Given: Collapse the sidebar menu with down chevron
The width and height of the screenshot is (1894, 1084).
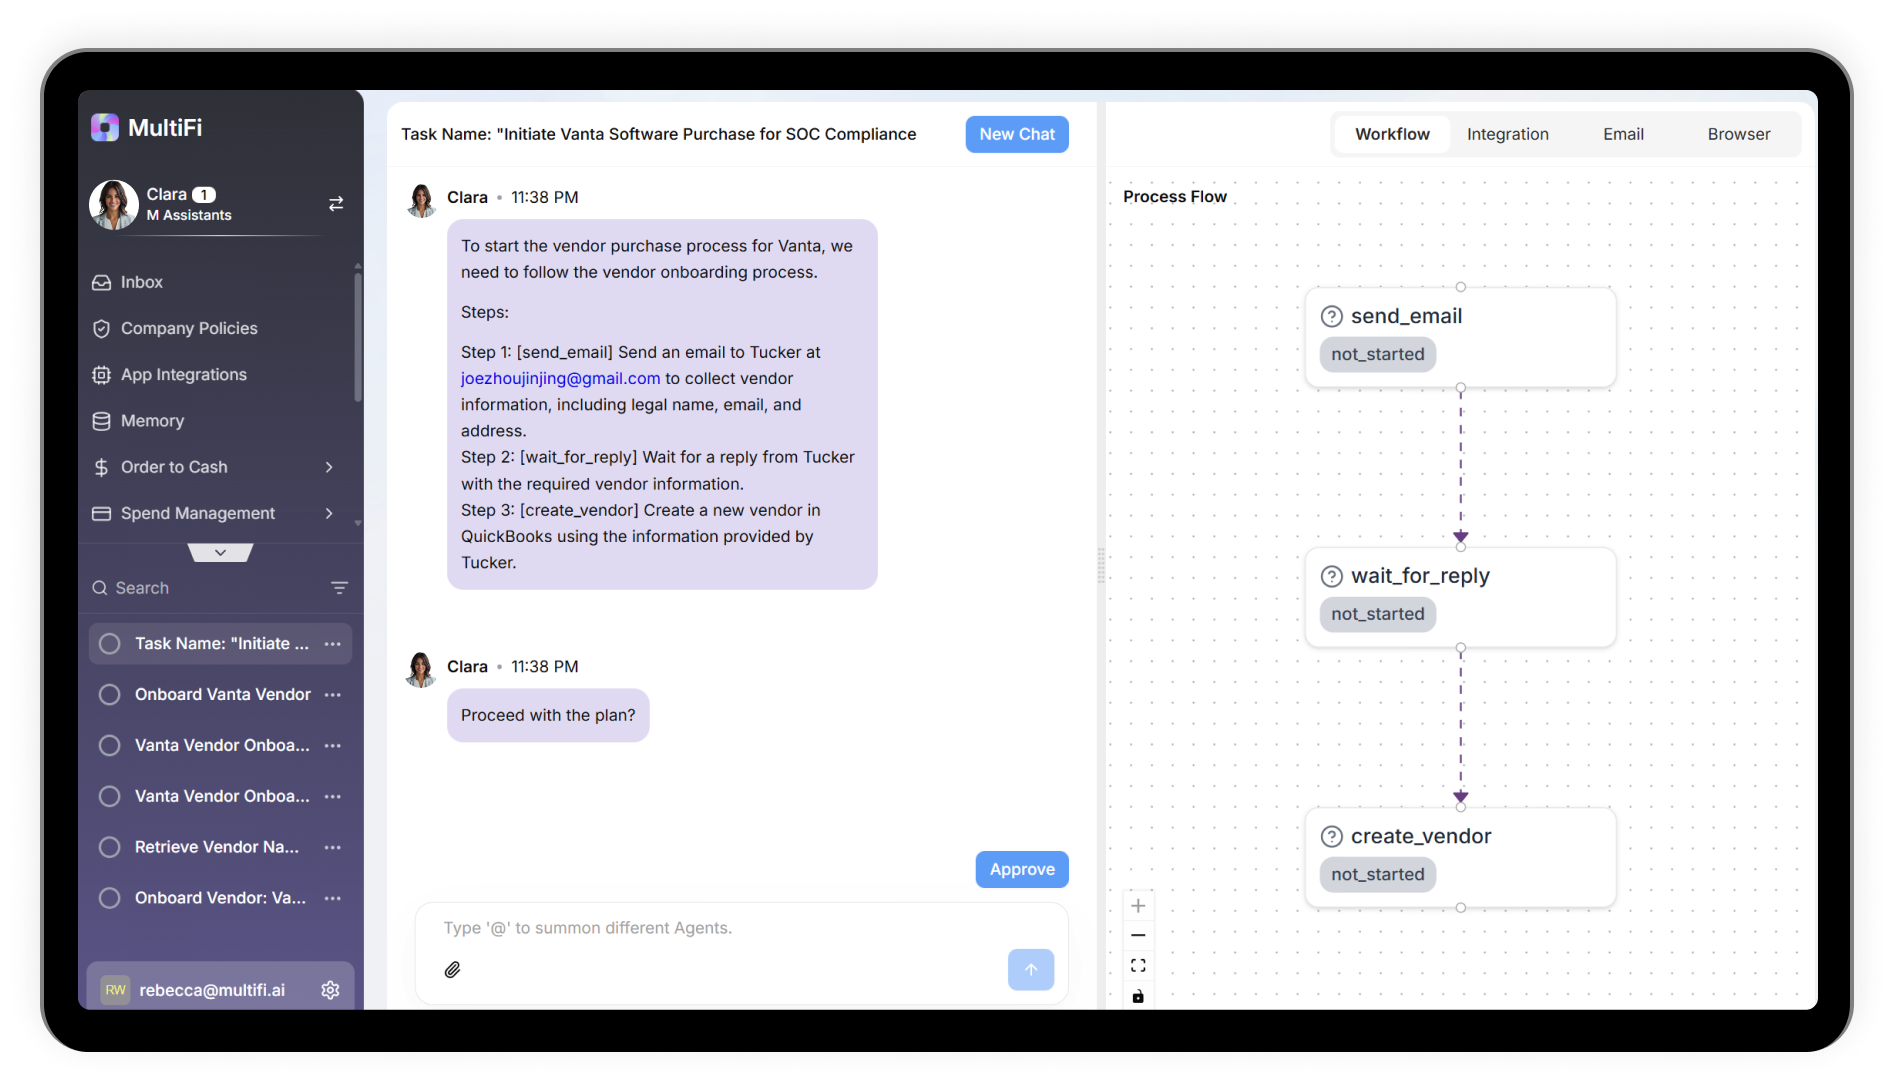Looking at the screenshot, I should (220, 552).
